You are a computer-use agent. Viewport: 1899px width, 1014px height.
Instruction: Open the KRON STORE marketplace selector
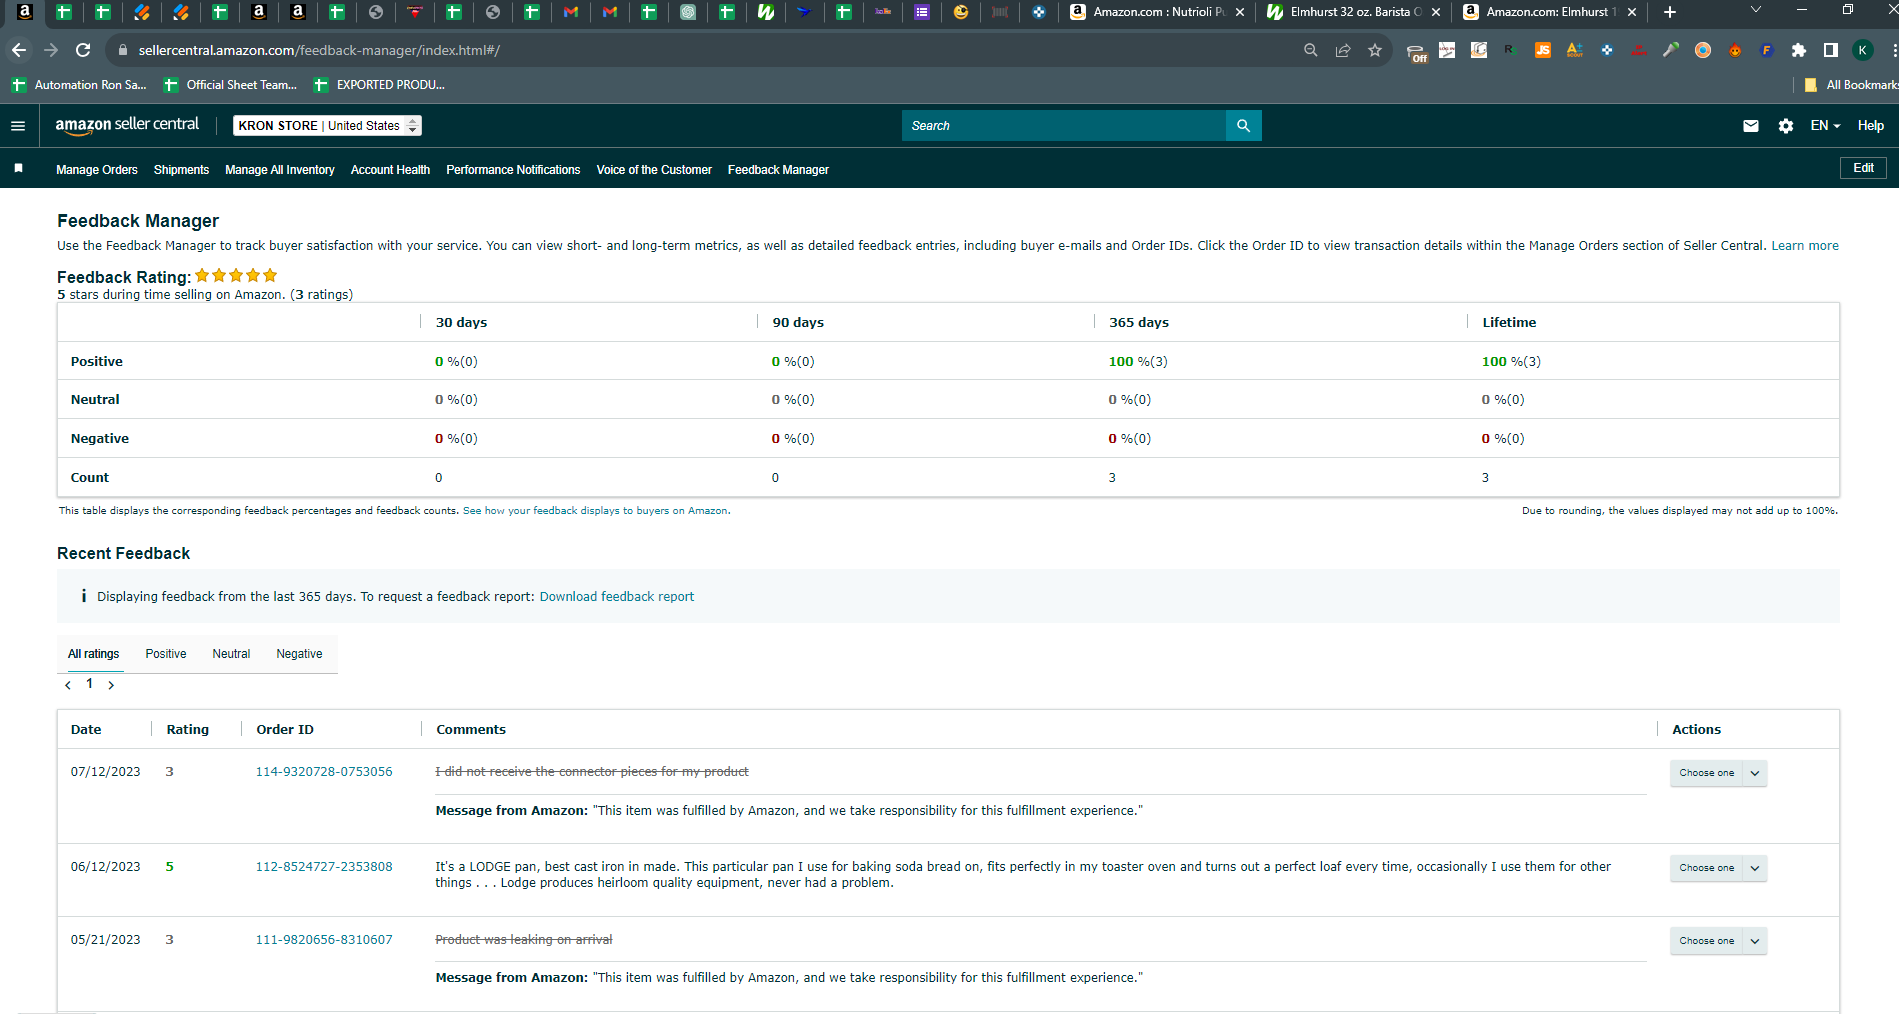click(327, 126)
